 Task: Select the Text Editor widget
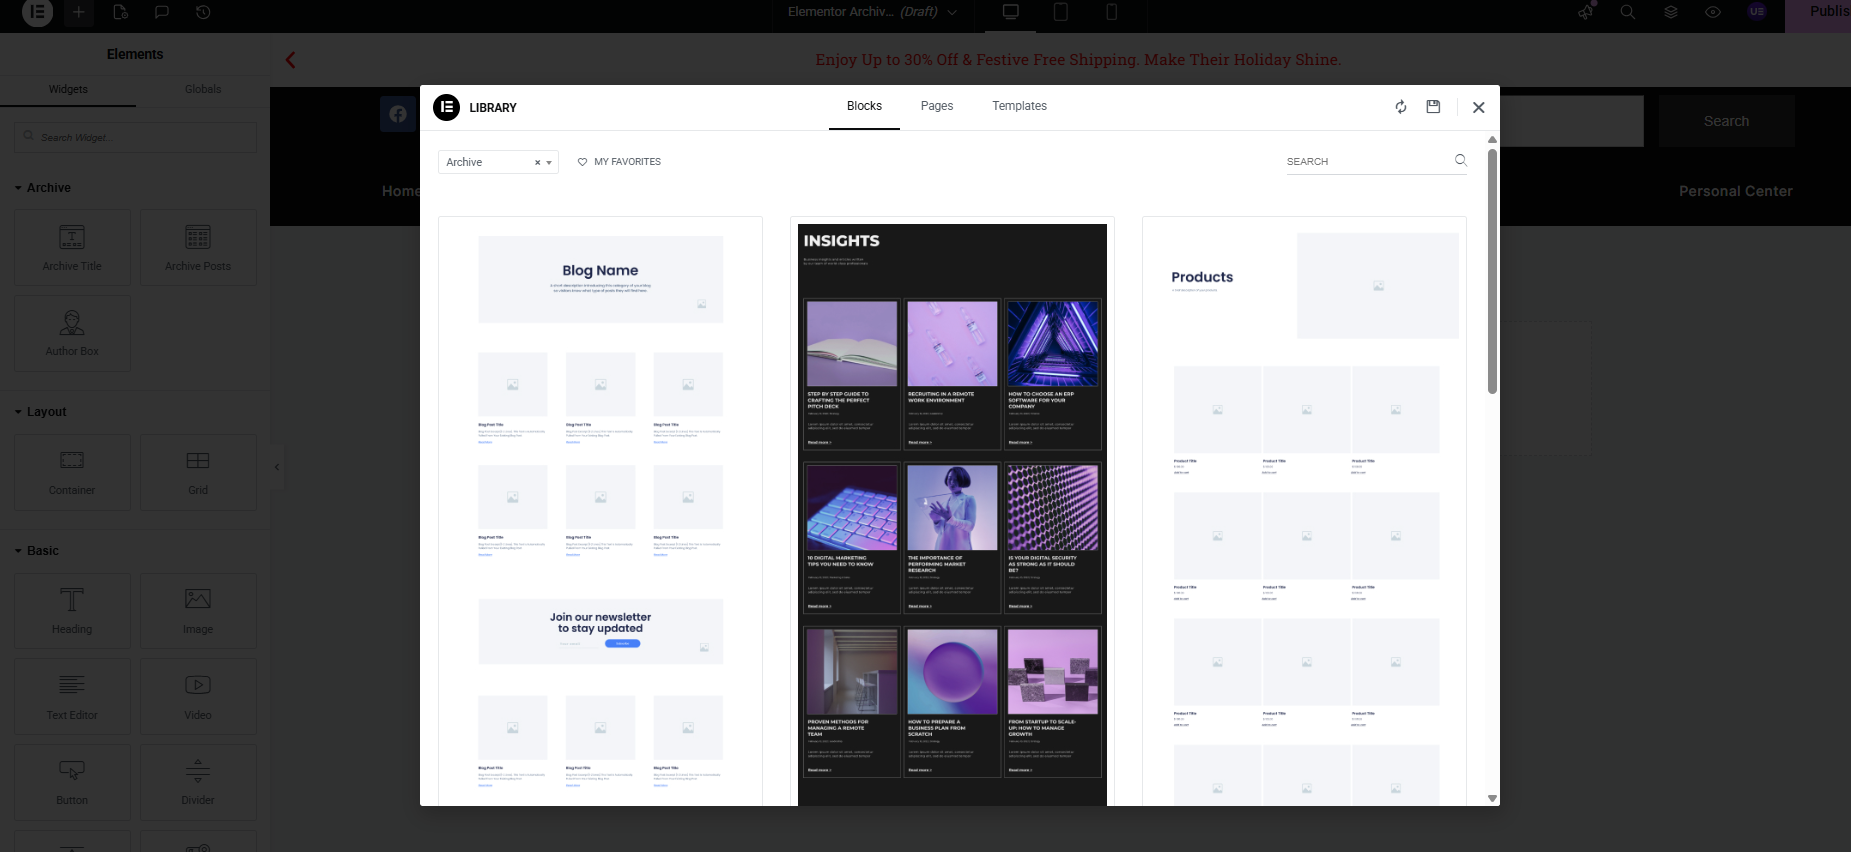tap(72, 696)
